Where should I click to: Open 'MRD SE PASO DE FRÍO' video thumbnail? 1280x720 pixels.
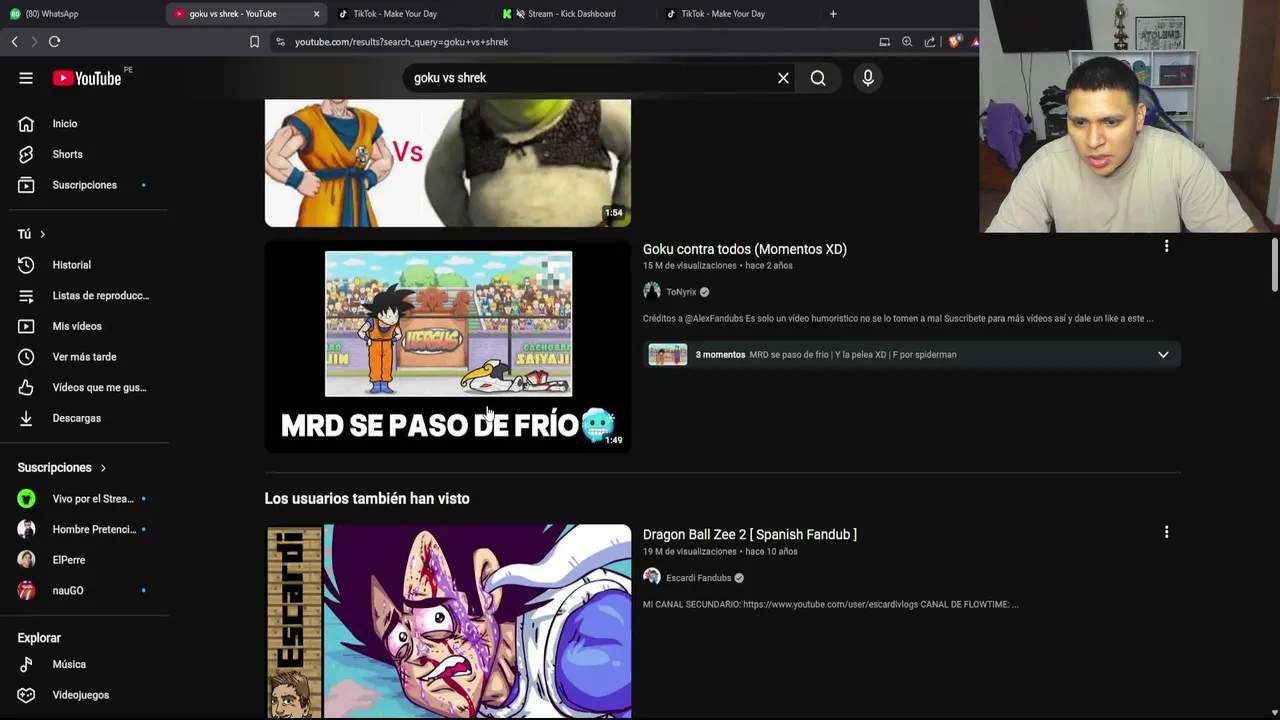447,347
